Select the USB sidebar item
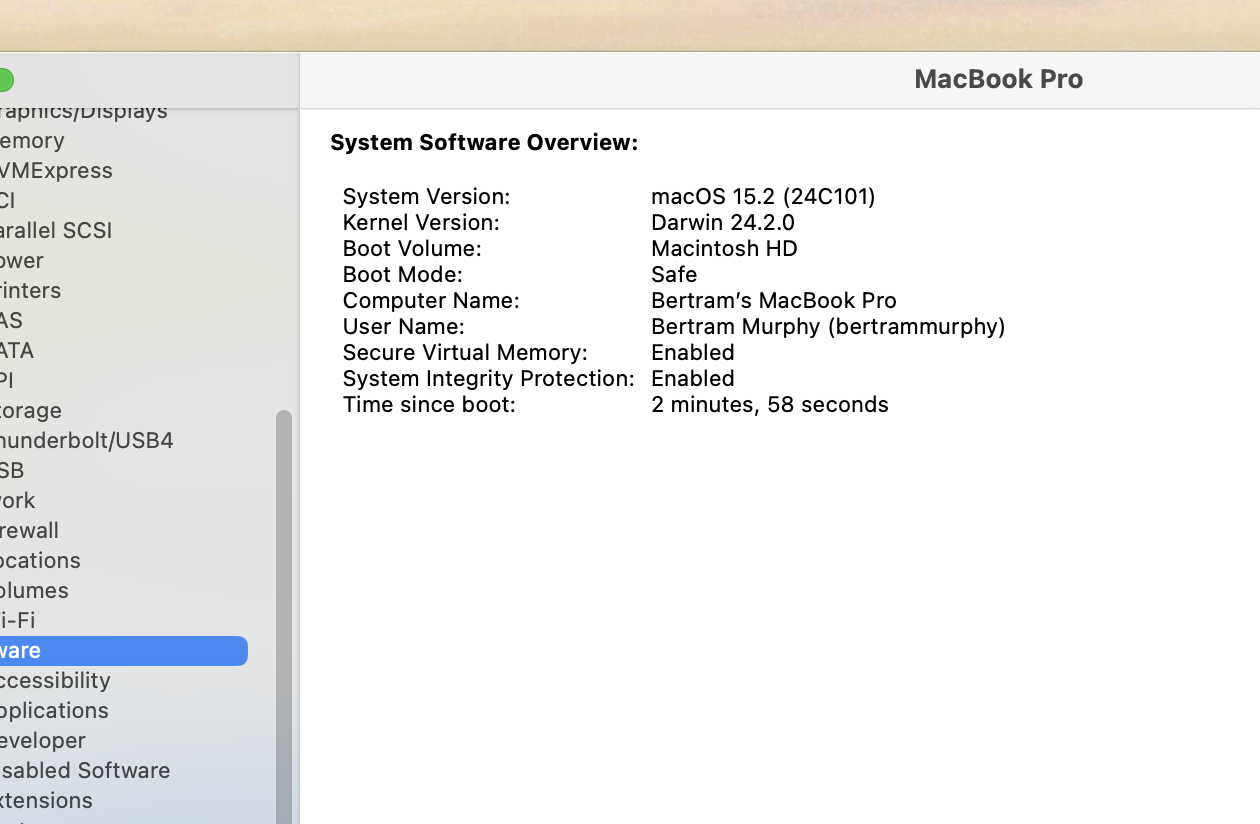 [x=12, y=470]
